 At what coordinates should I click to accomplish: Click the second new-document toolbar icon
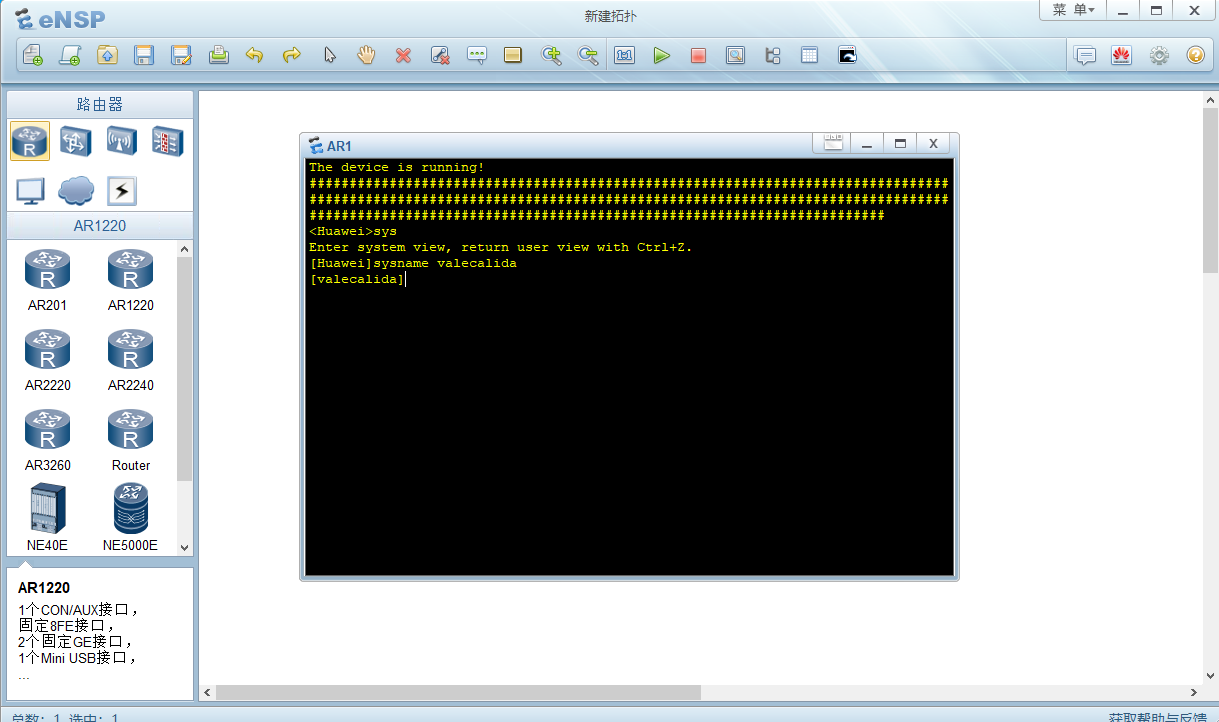click(x=70, y=55)
